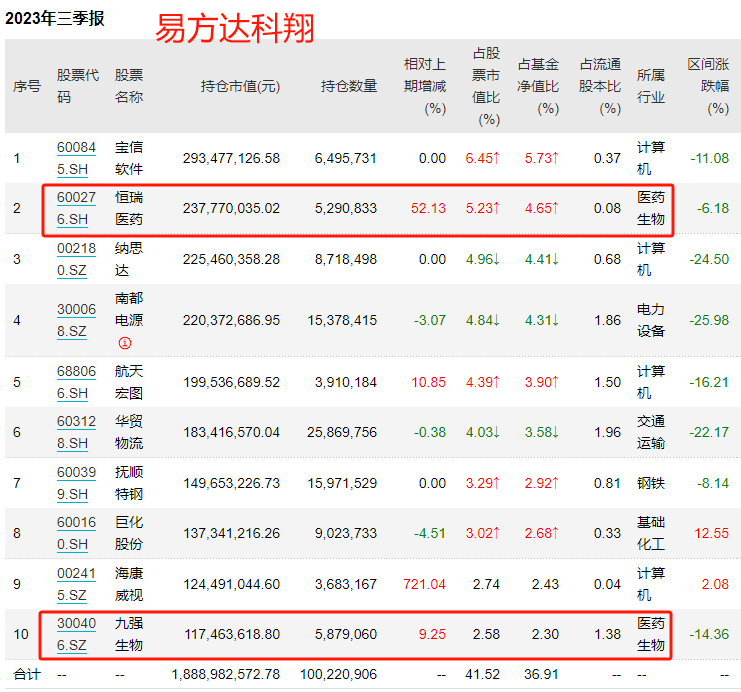The image size is (741, 692).
Task: Click the 占基金净值比(%) column header
Action: click(538, 86)
